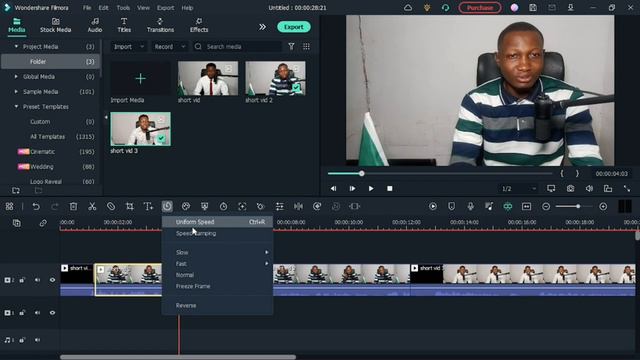Open the Import dropdown
The image size is (640, 360).
click(129, 47)
